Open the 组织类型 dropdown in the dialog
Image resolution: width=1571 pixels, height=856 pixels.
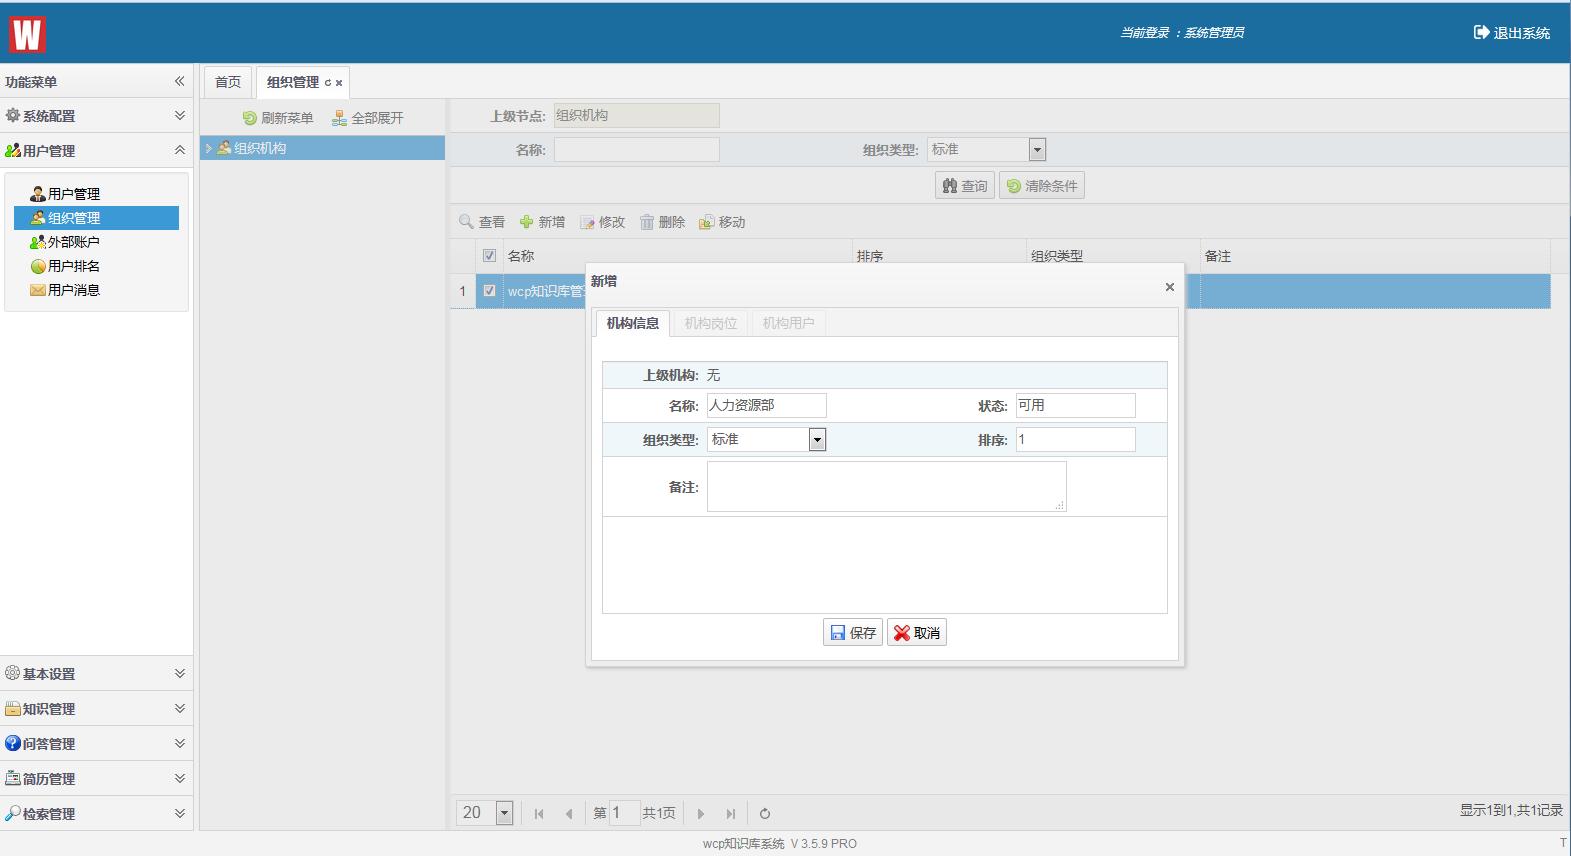[817, 439]
